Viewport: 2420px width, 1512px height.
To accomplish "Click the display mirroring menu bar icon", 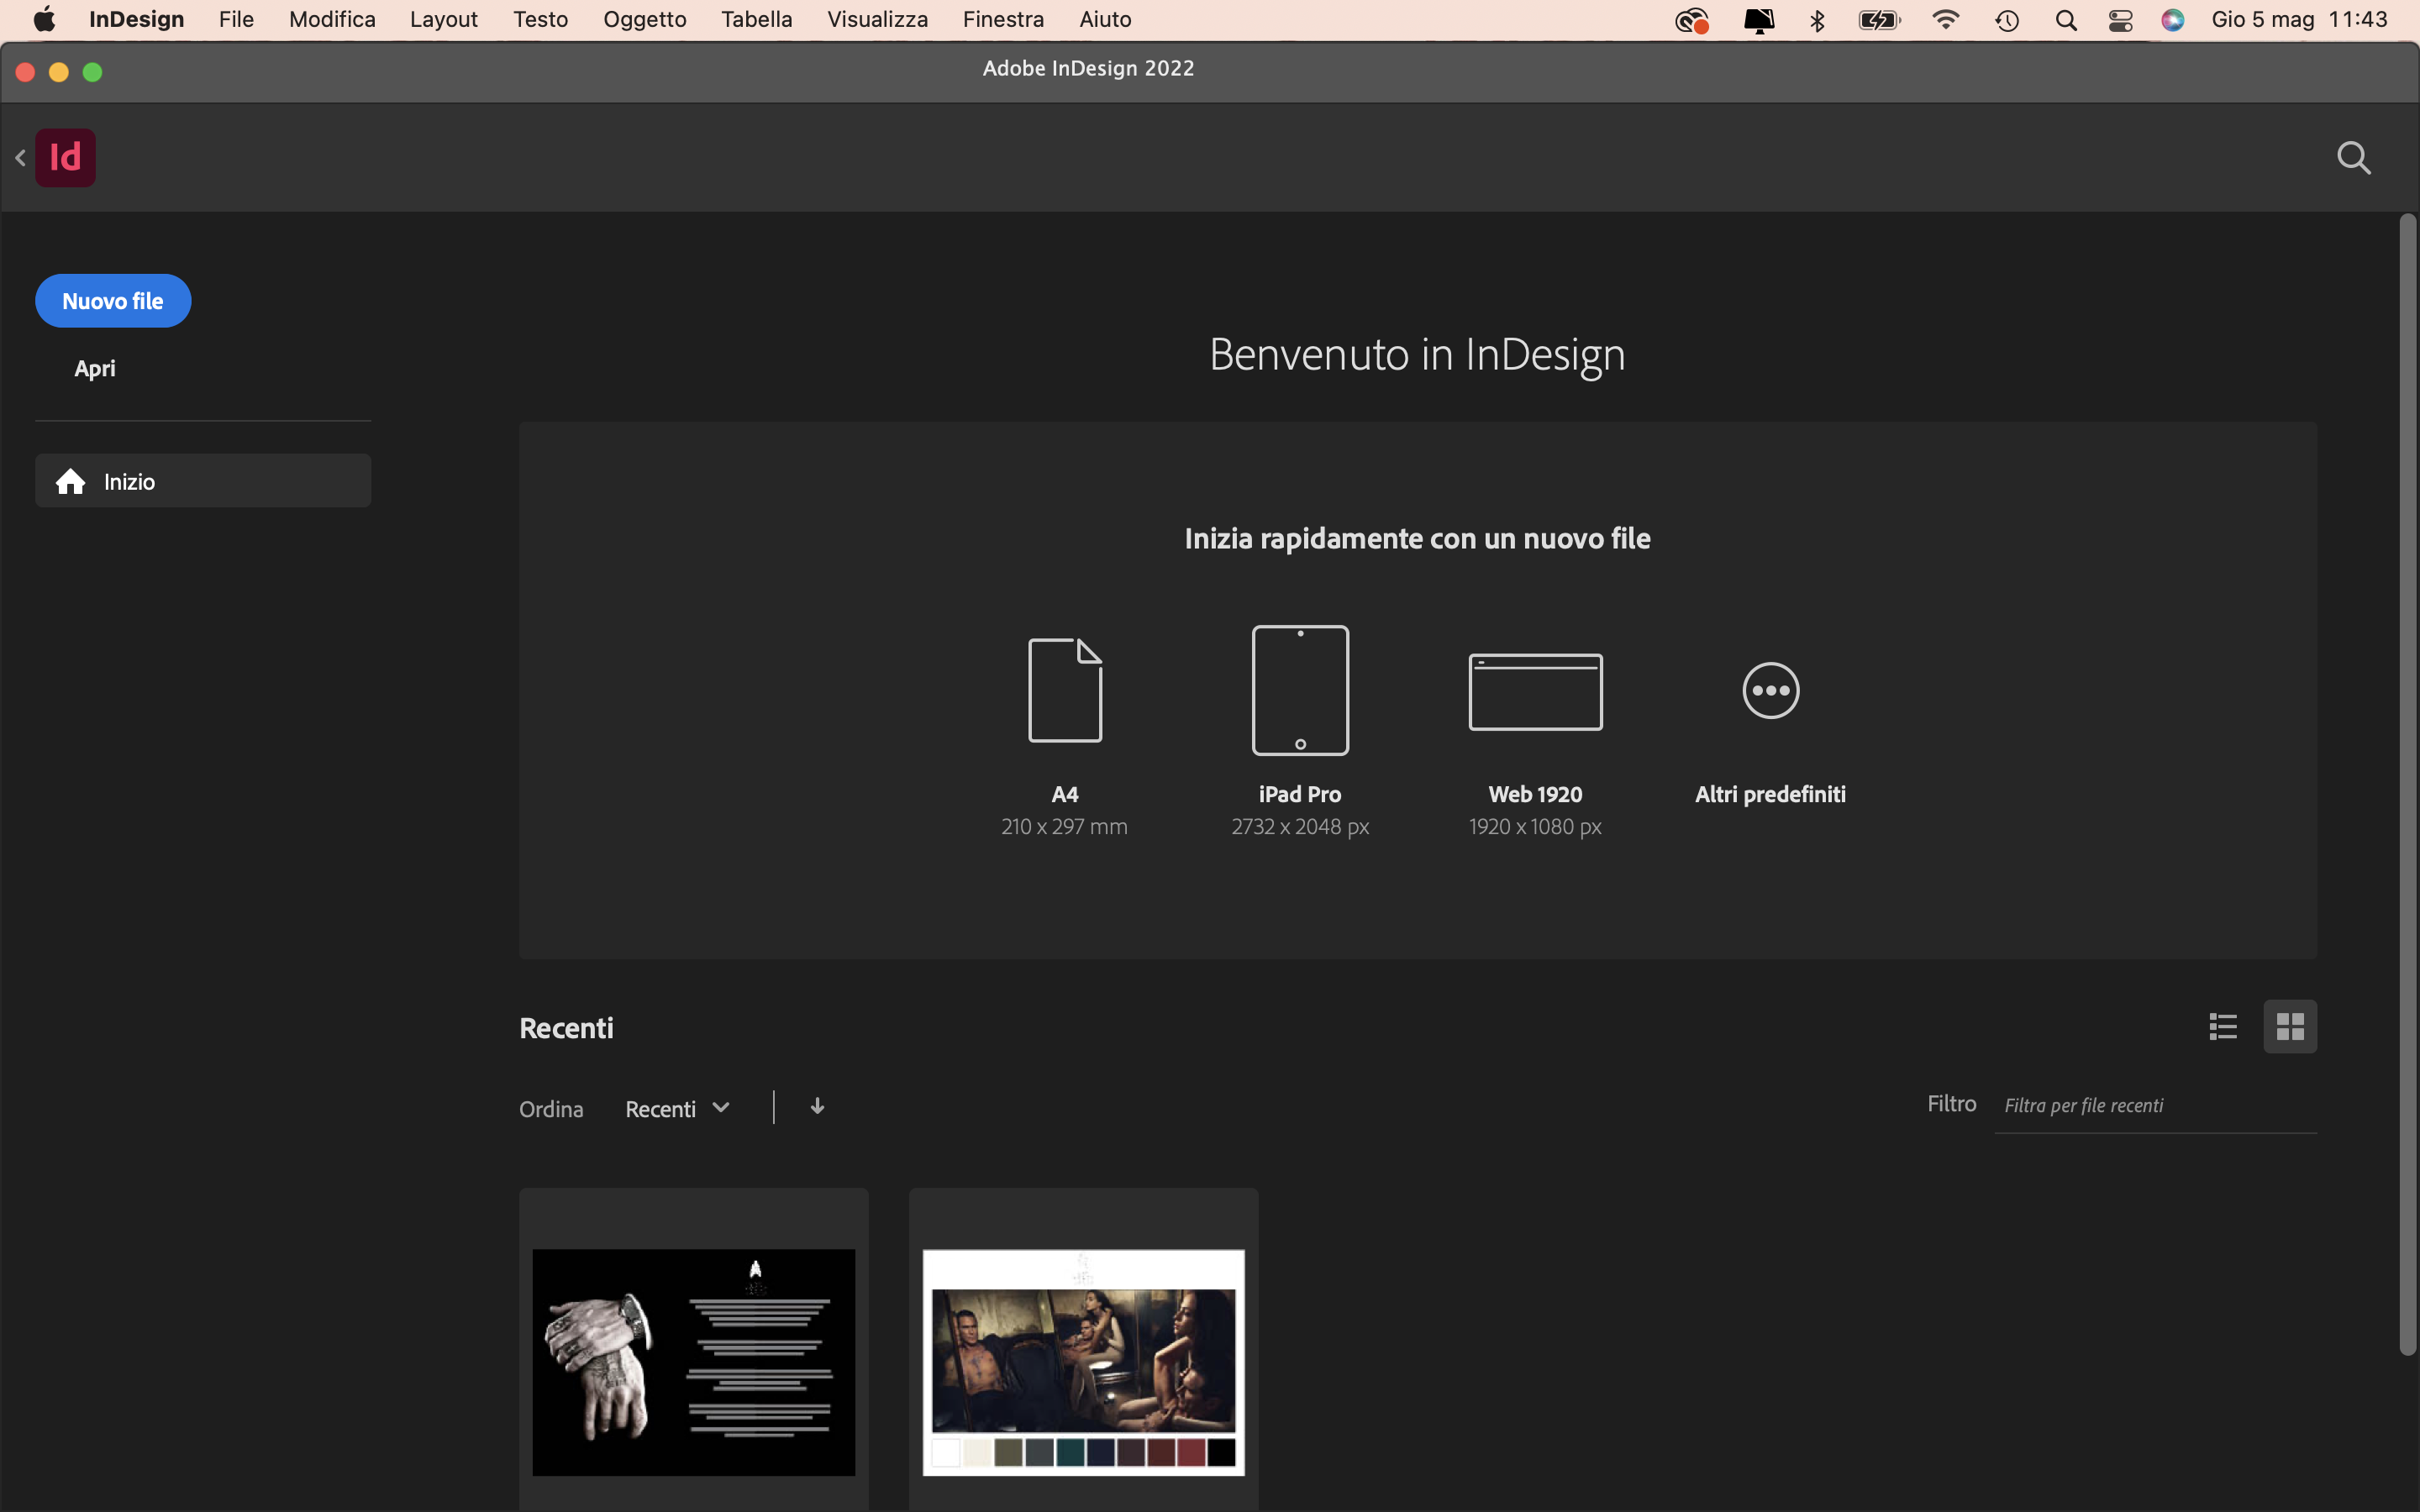I will tap(1759, 20).
